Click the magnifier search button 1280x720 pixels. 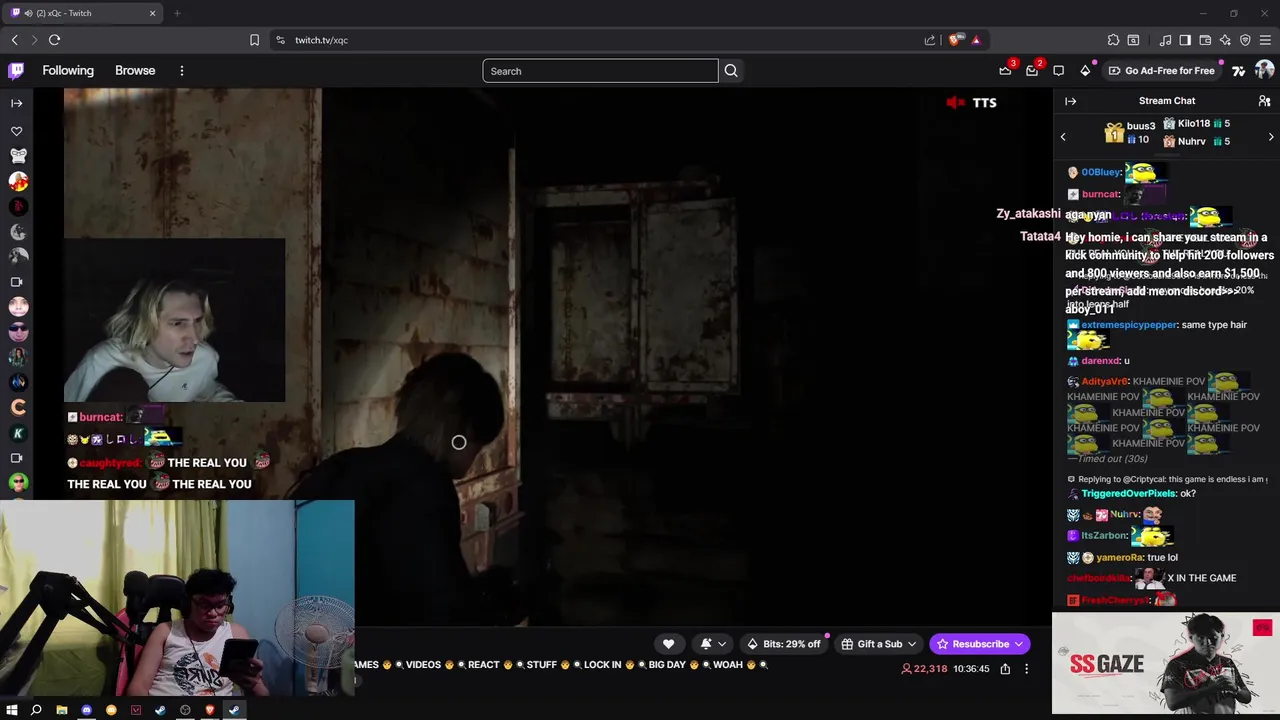point(731,71)
